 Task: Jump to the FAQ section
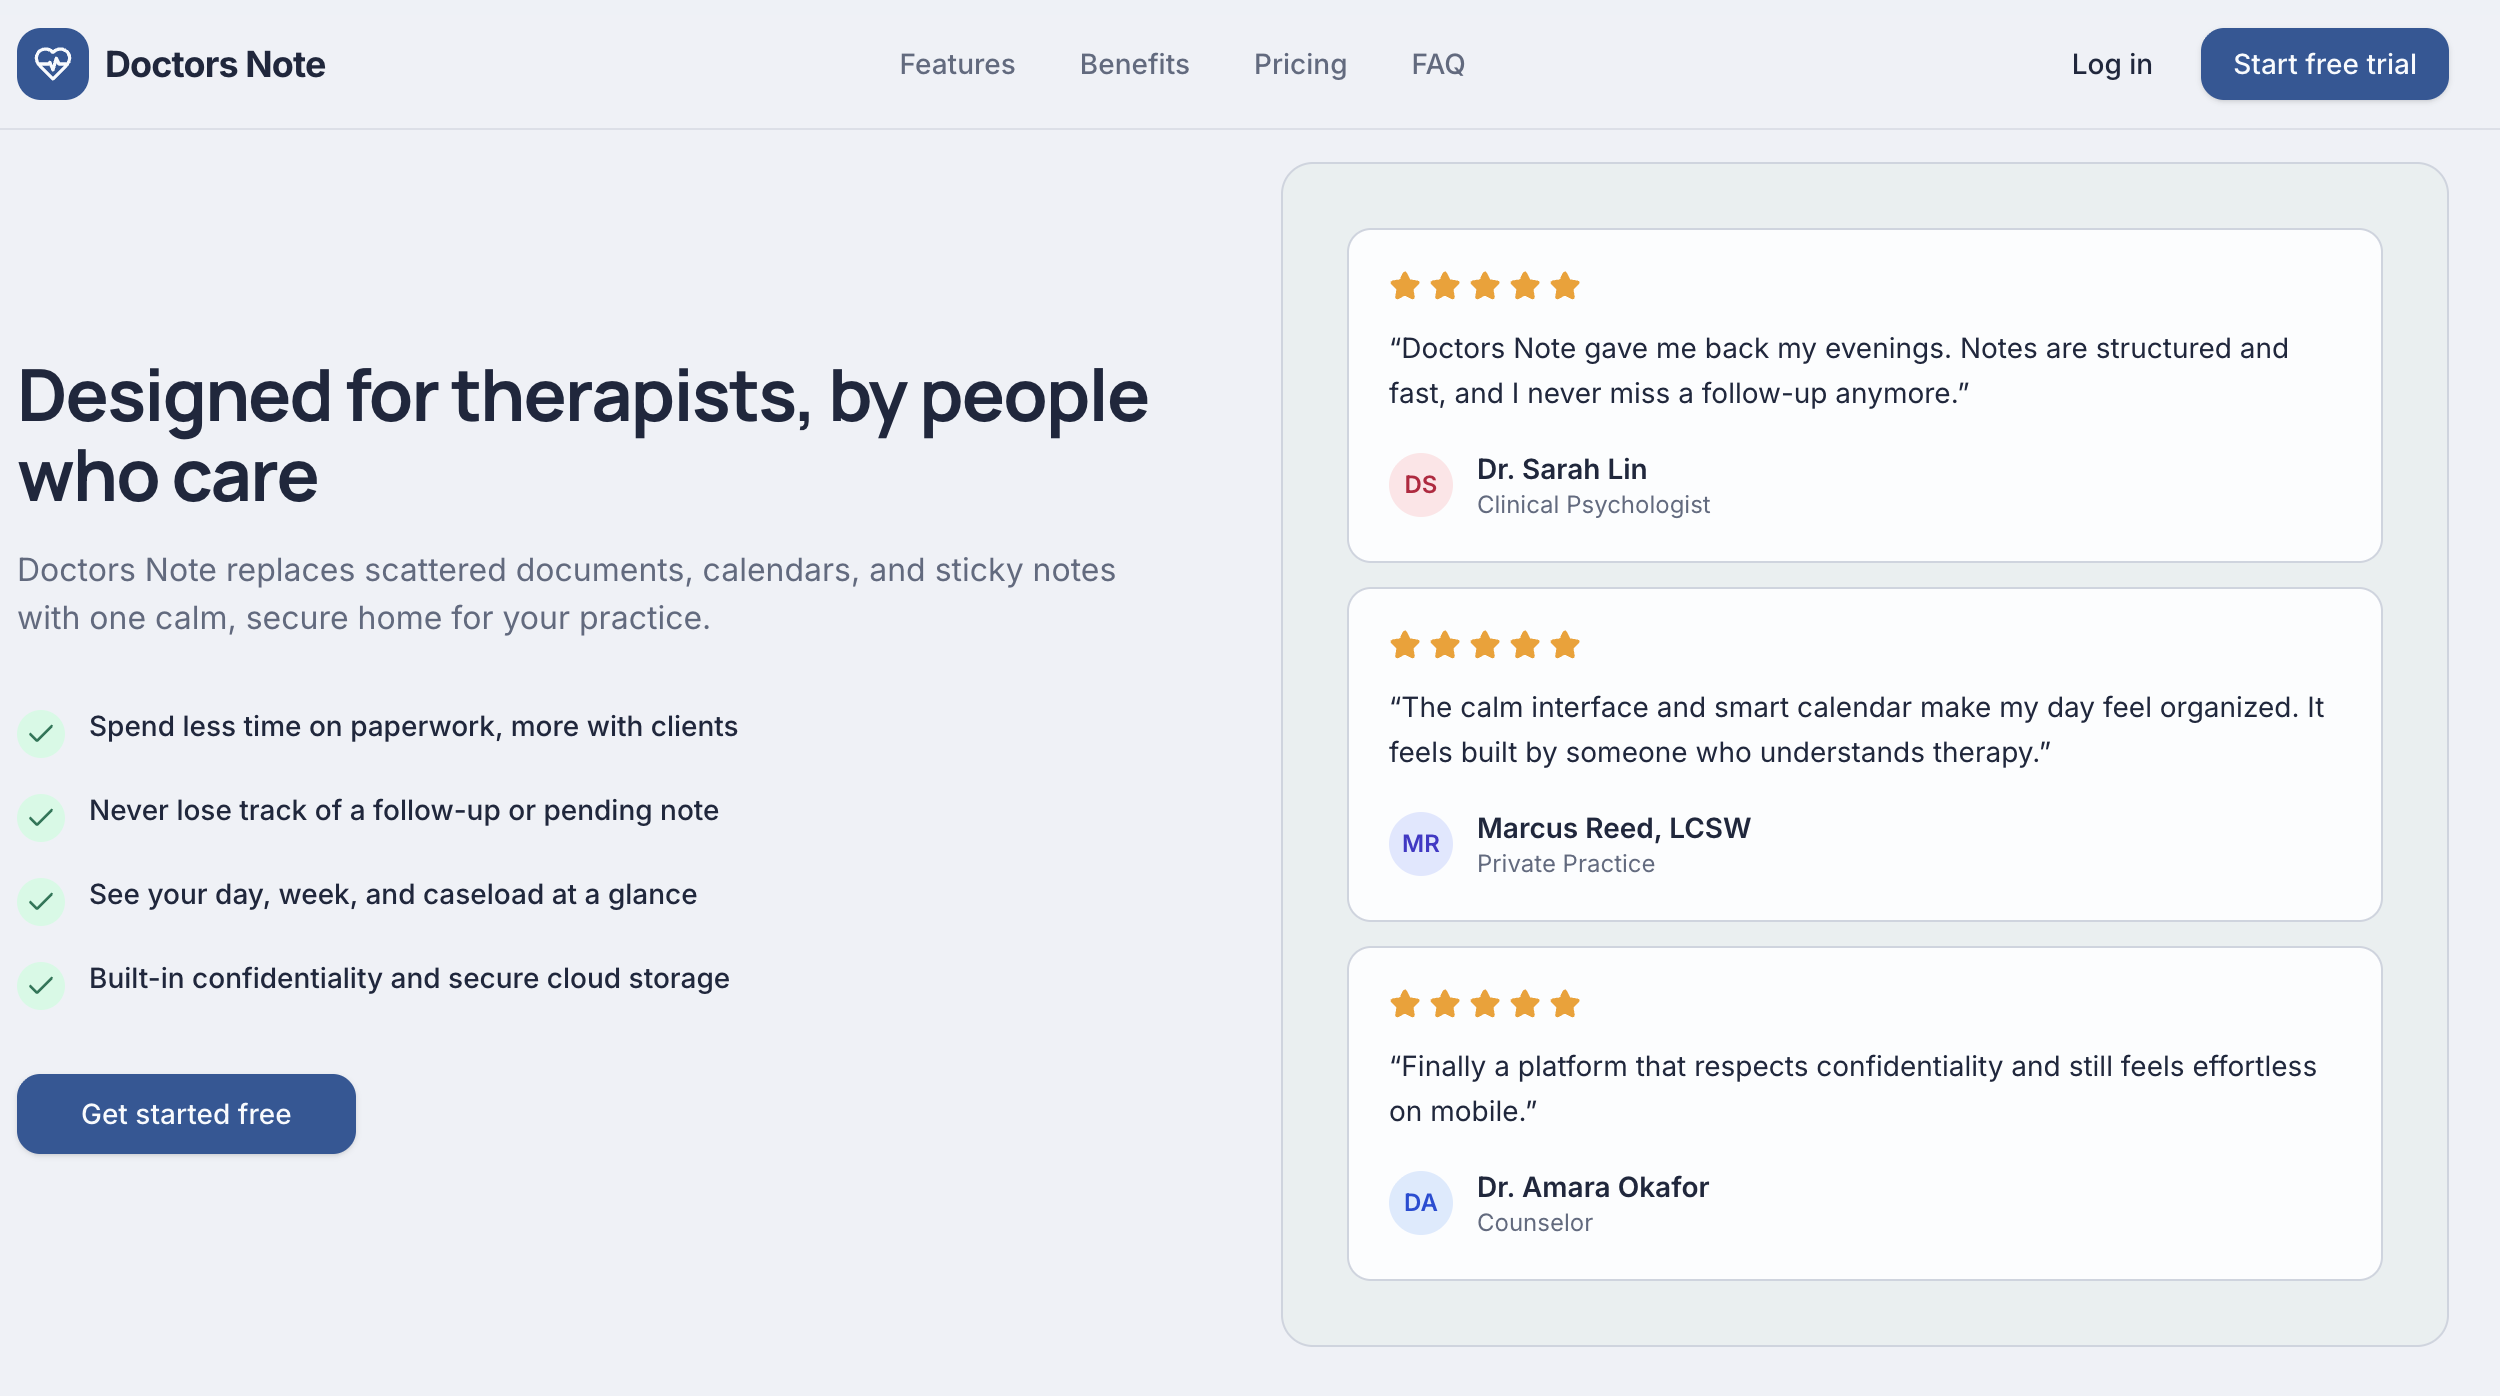pyautogui.click(x=1438, y=64)
